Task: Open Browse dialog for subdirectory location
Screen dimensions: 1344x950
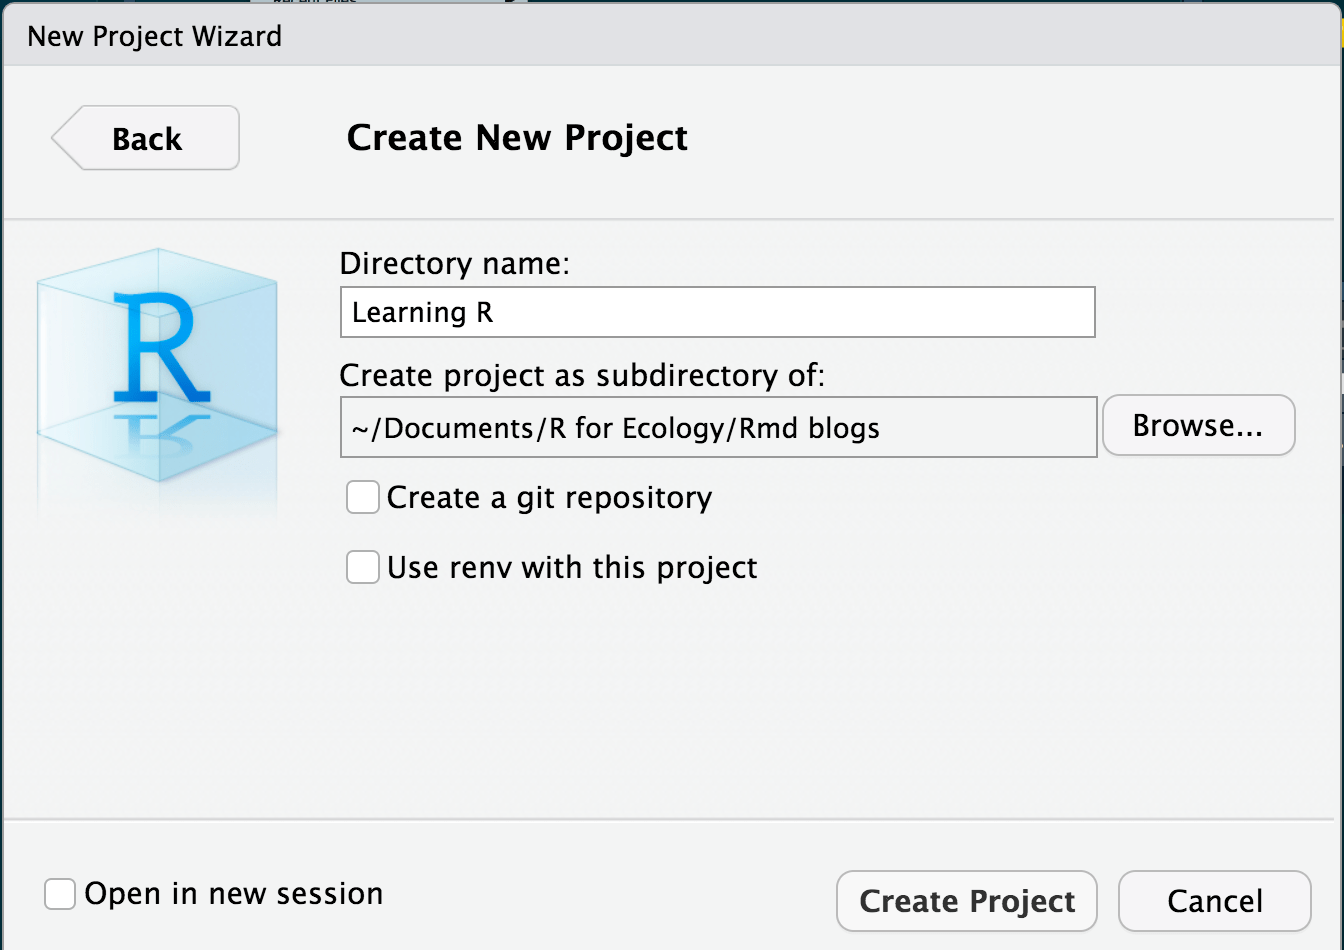Action: pos(1198,425)
